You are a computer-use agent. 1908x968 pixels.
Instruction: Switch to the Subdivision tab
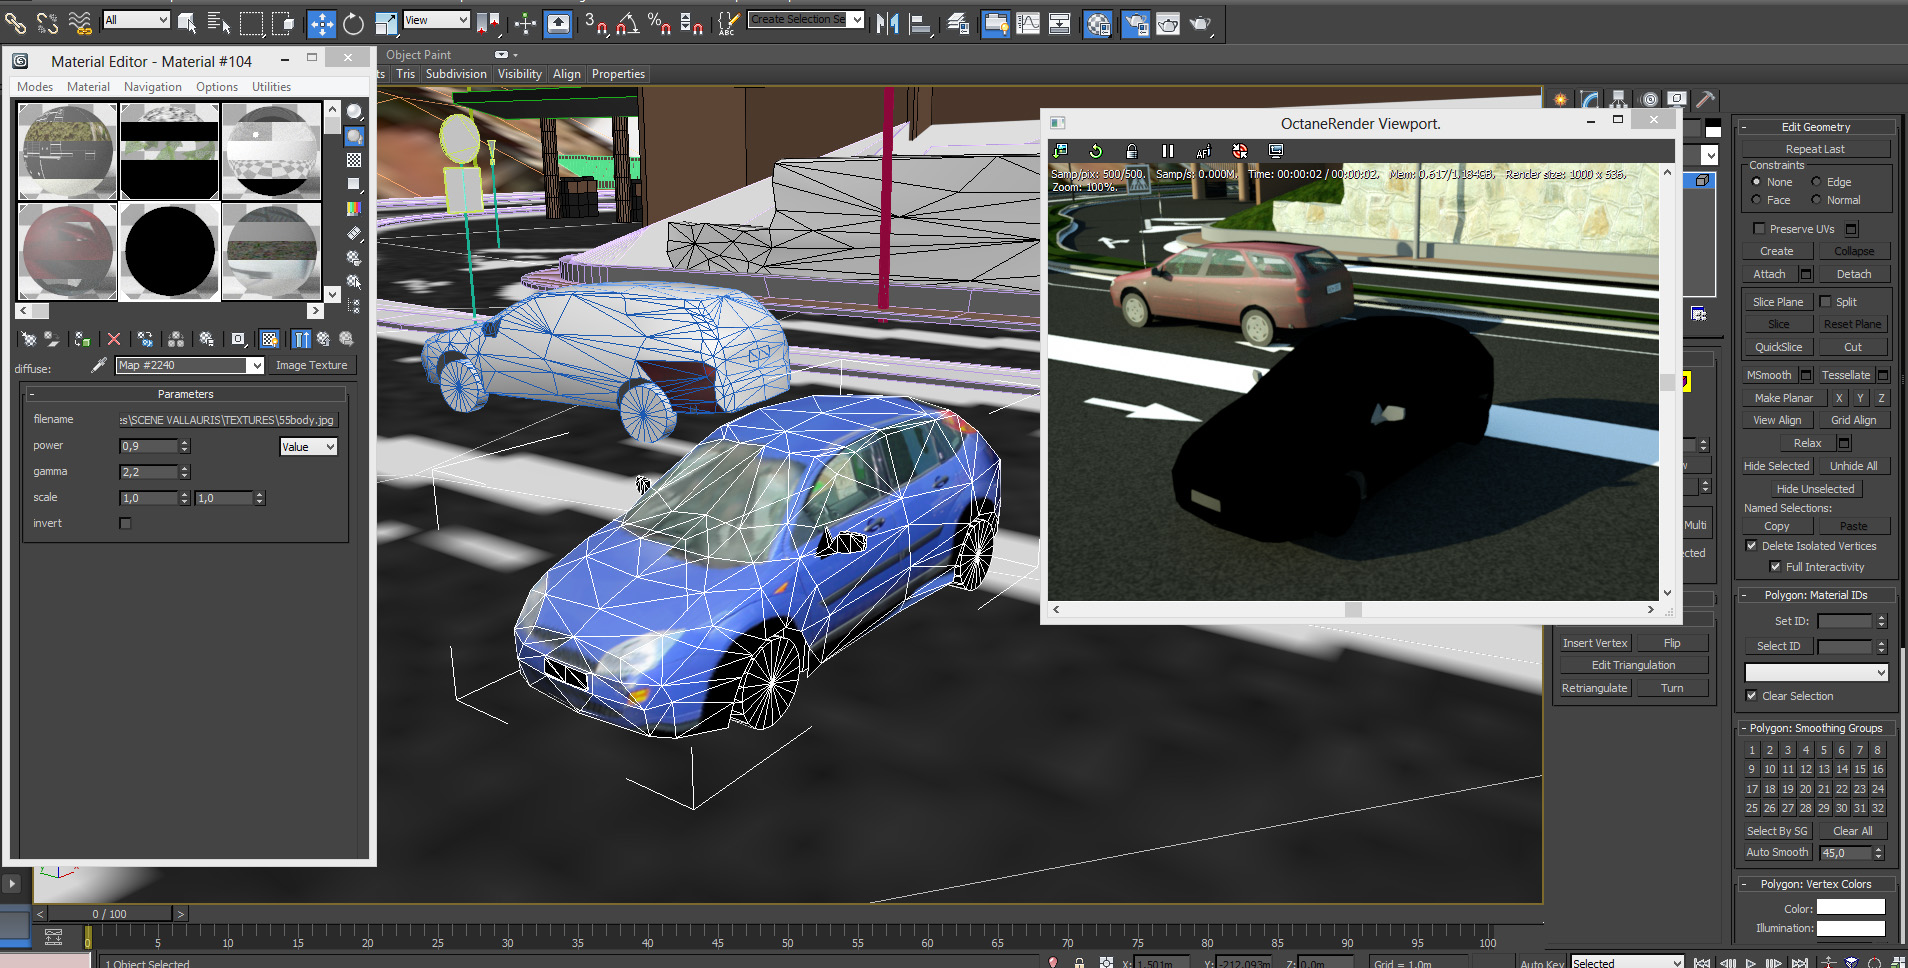click(456, 74)
